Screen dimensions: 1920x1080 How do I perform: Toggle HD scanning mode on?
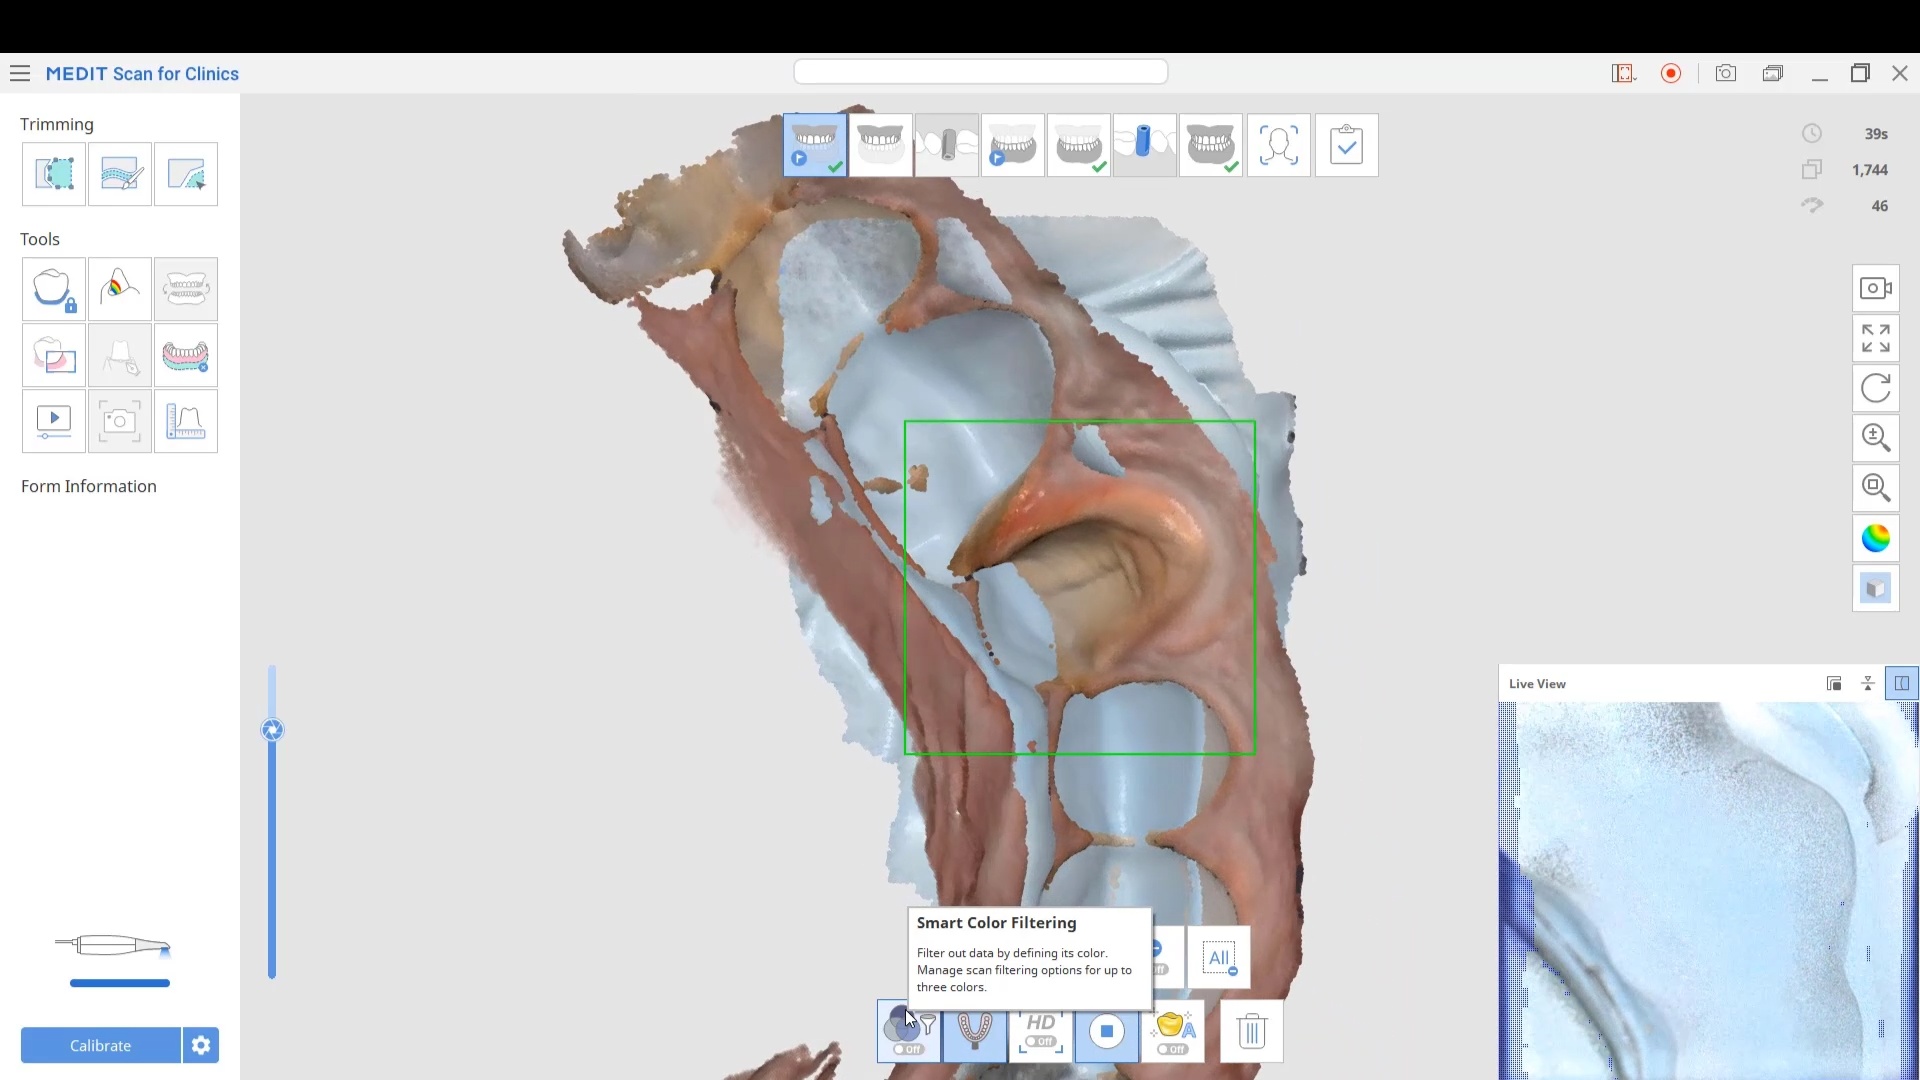(x=1041, y=1031)
